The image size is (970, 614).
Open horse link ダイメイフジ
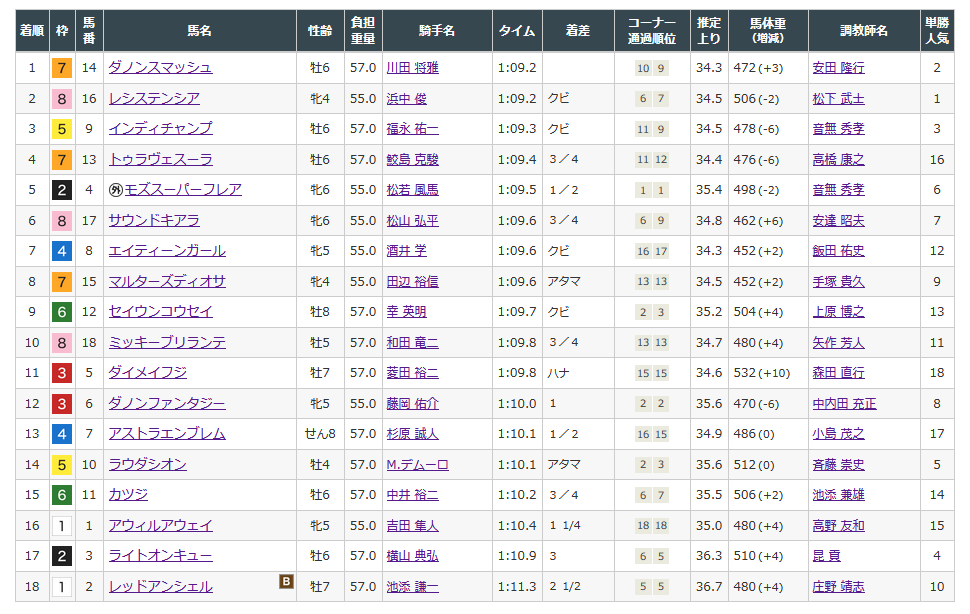(x=147, y=373)
